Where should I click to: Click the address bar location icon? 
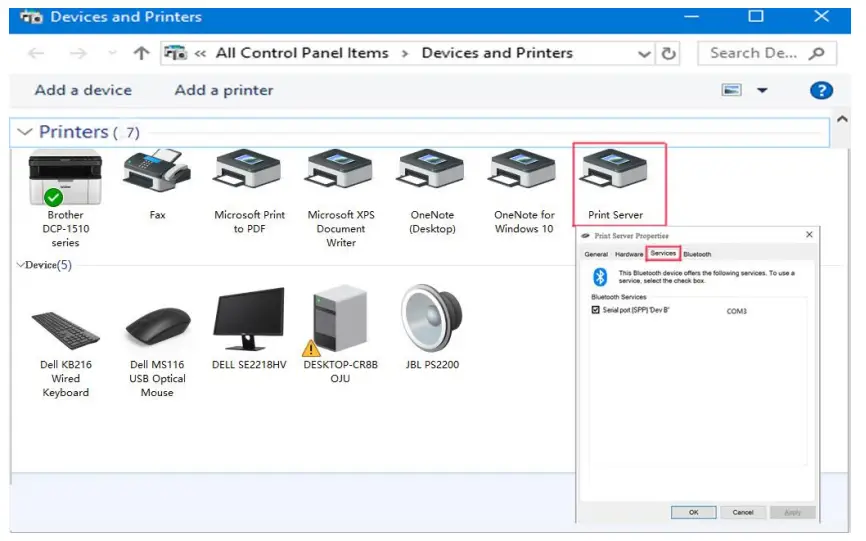pyautogui.click(x=175, y=53)
